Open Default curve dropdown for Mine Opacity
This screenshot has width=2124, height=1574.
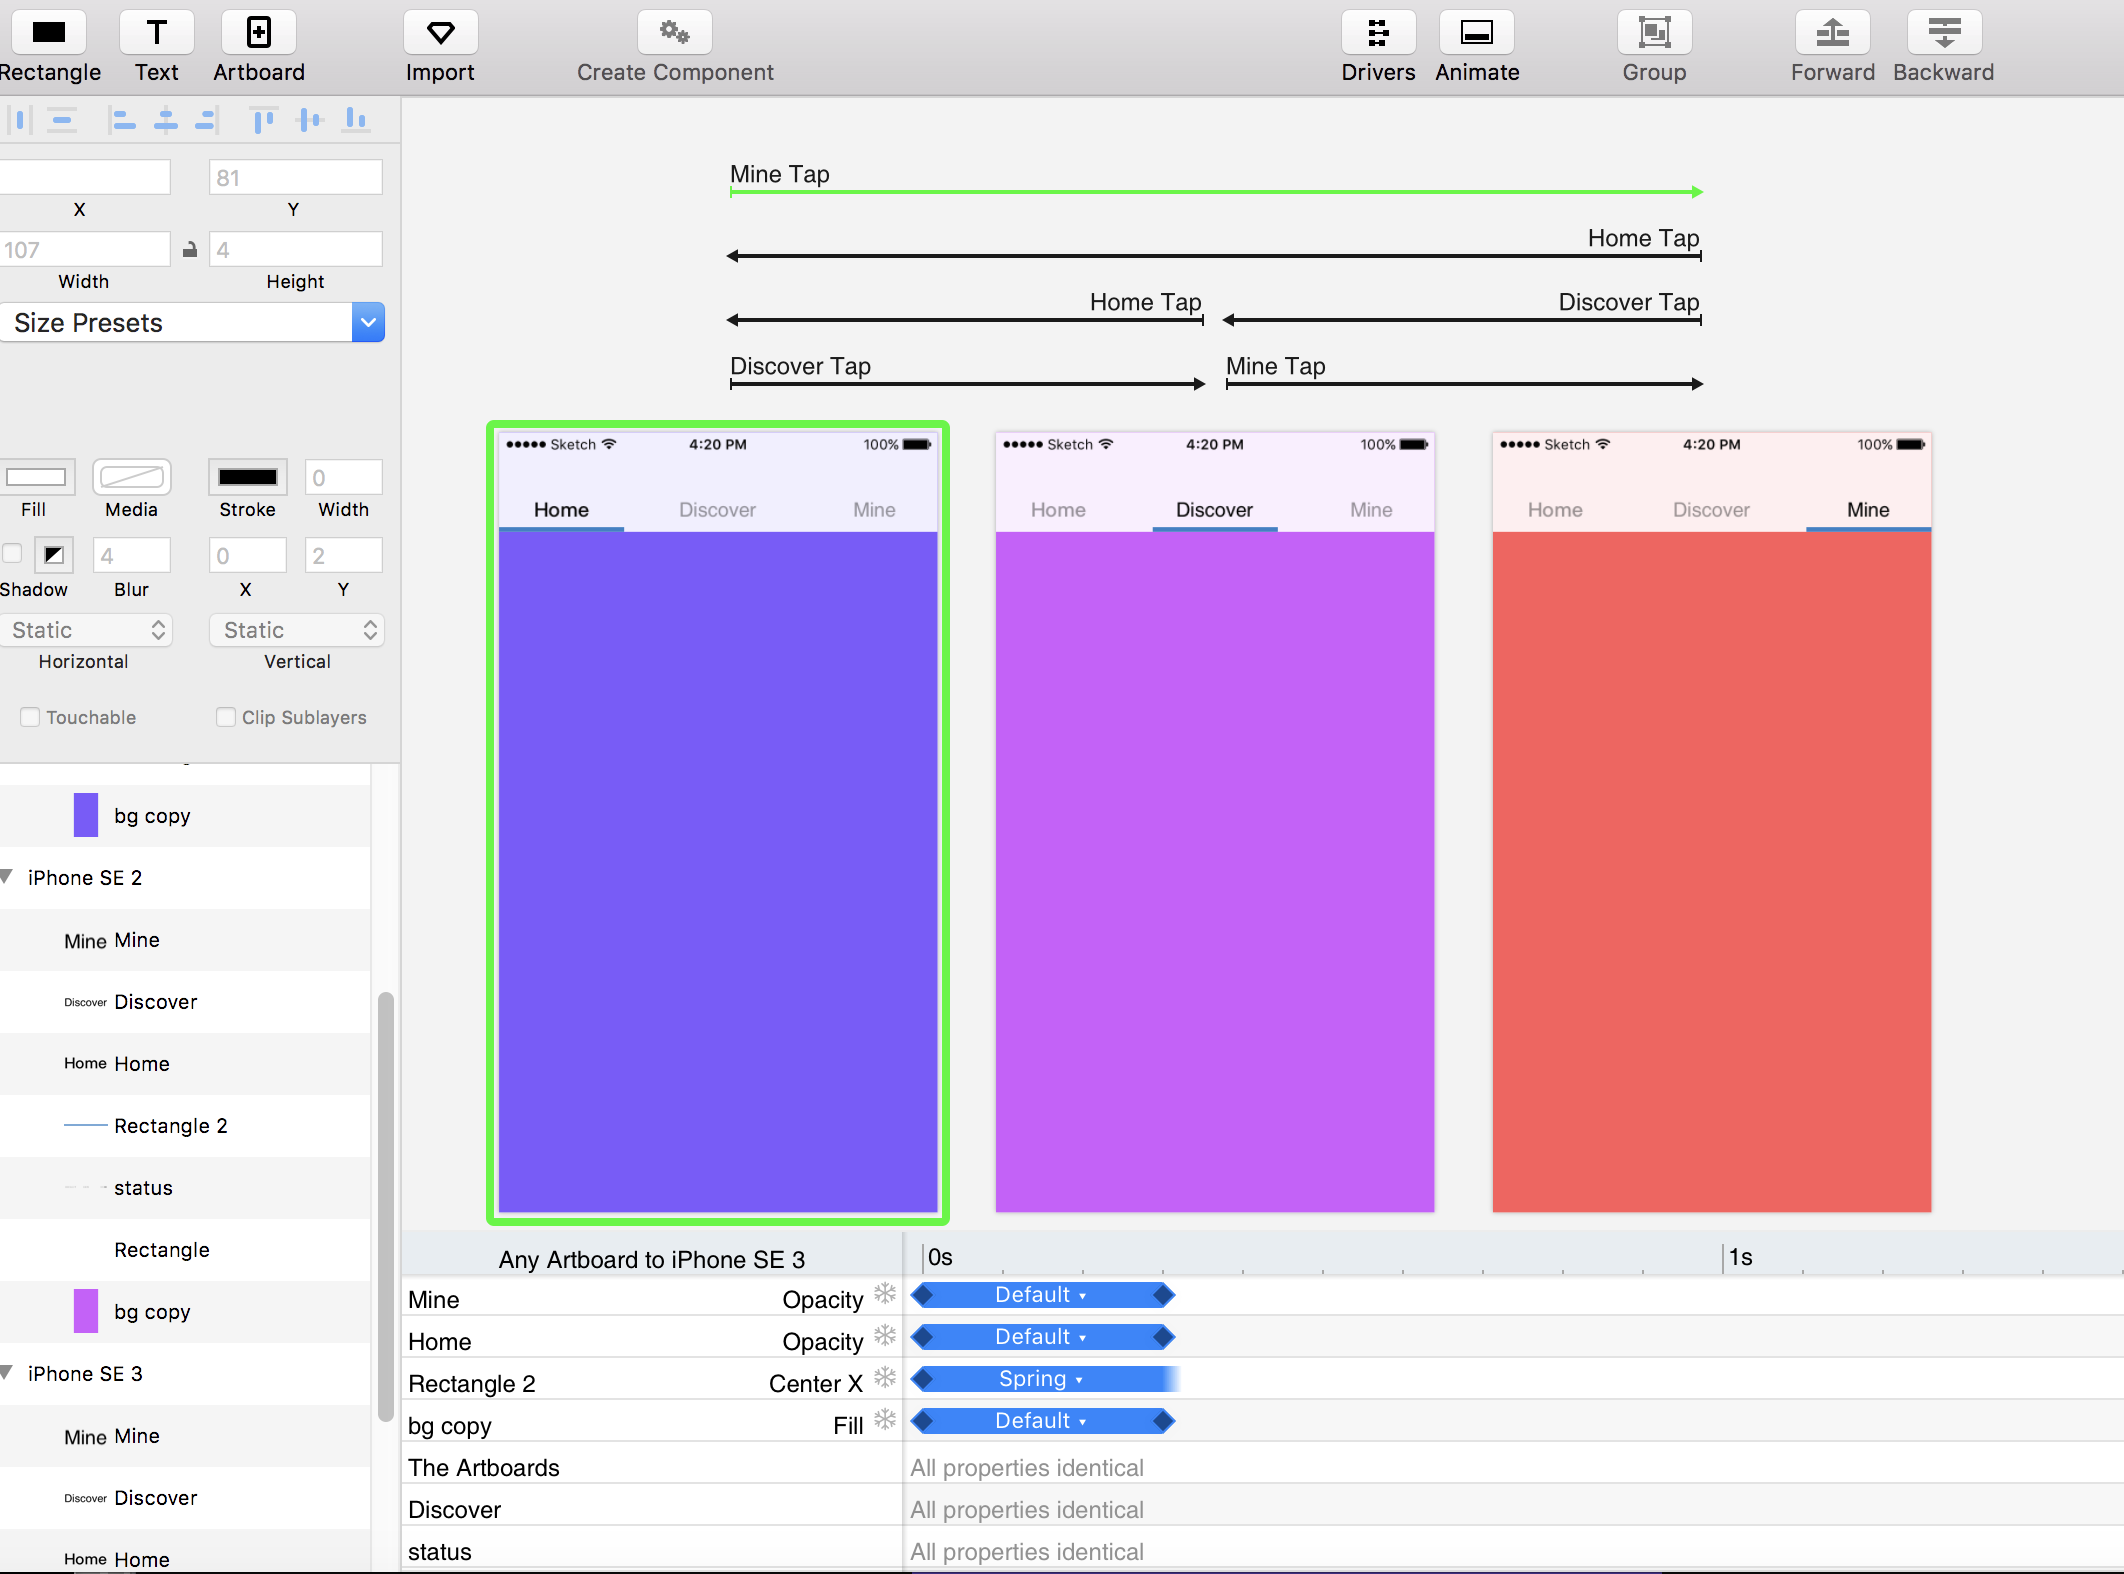[x=1042, y=1295]
